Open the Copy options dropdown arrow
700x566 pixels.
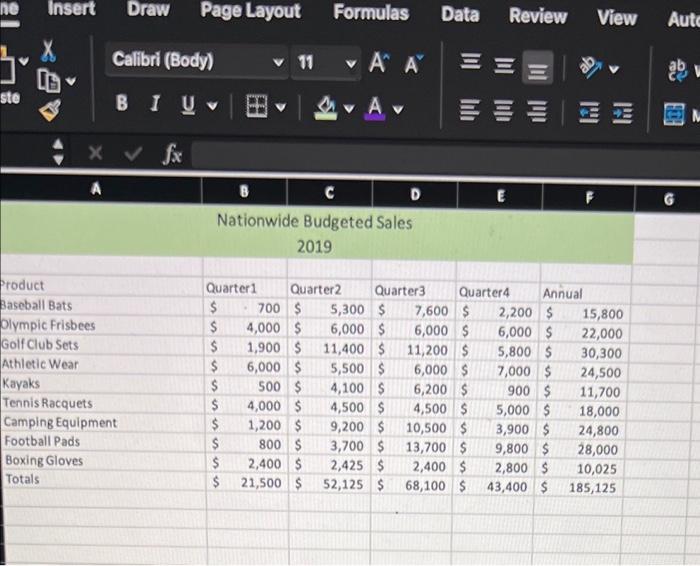(x=71, y=81)
